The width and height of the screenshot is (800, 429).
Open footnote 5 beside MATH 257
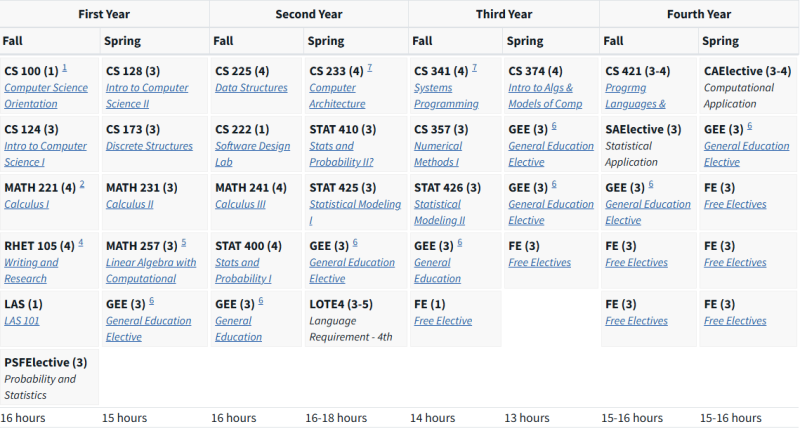(x=184, y=243)
